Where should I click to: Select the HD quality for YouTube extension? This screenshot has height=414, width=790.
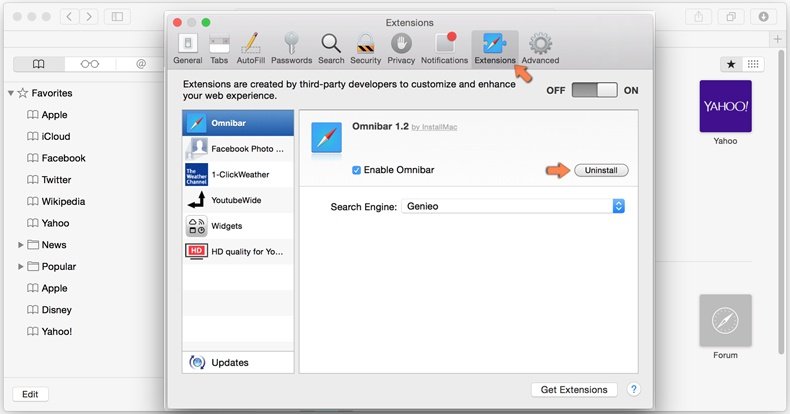[x=238, y=251]
